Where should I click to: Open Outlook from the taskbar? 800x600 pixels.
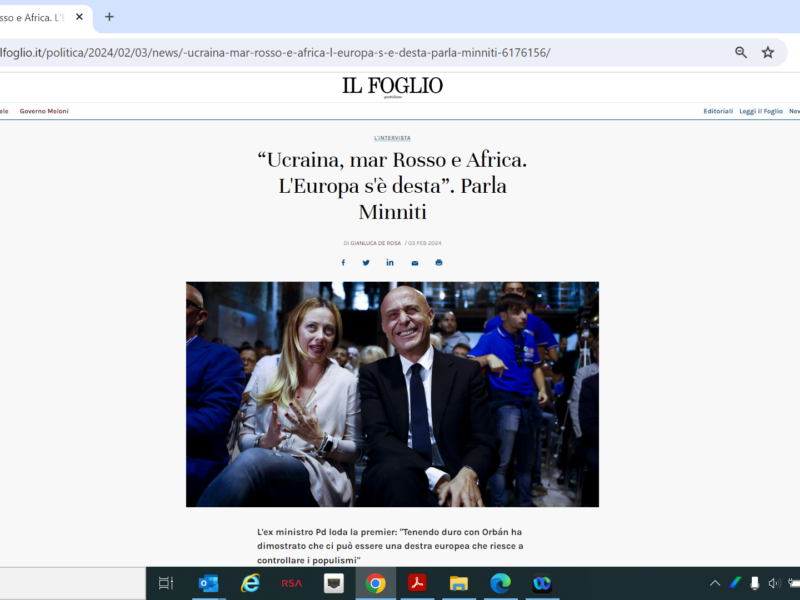pyautogui.click(x=208, y=583)
